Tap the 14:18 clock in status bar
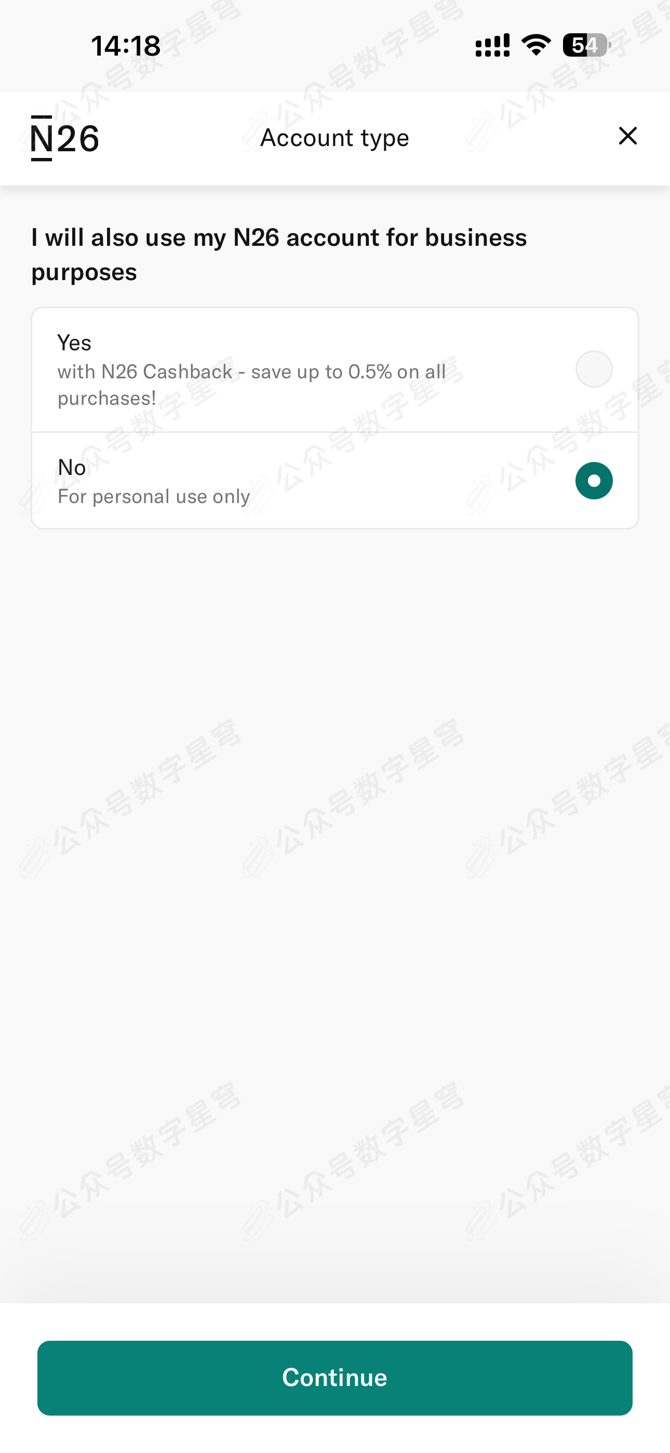 click(x=126, y=46)
